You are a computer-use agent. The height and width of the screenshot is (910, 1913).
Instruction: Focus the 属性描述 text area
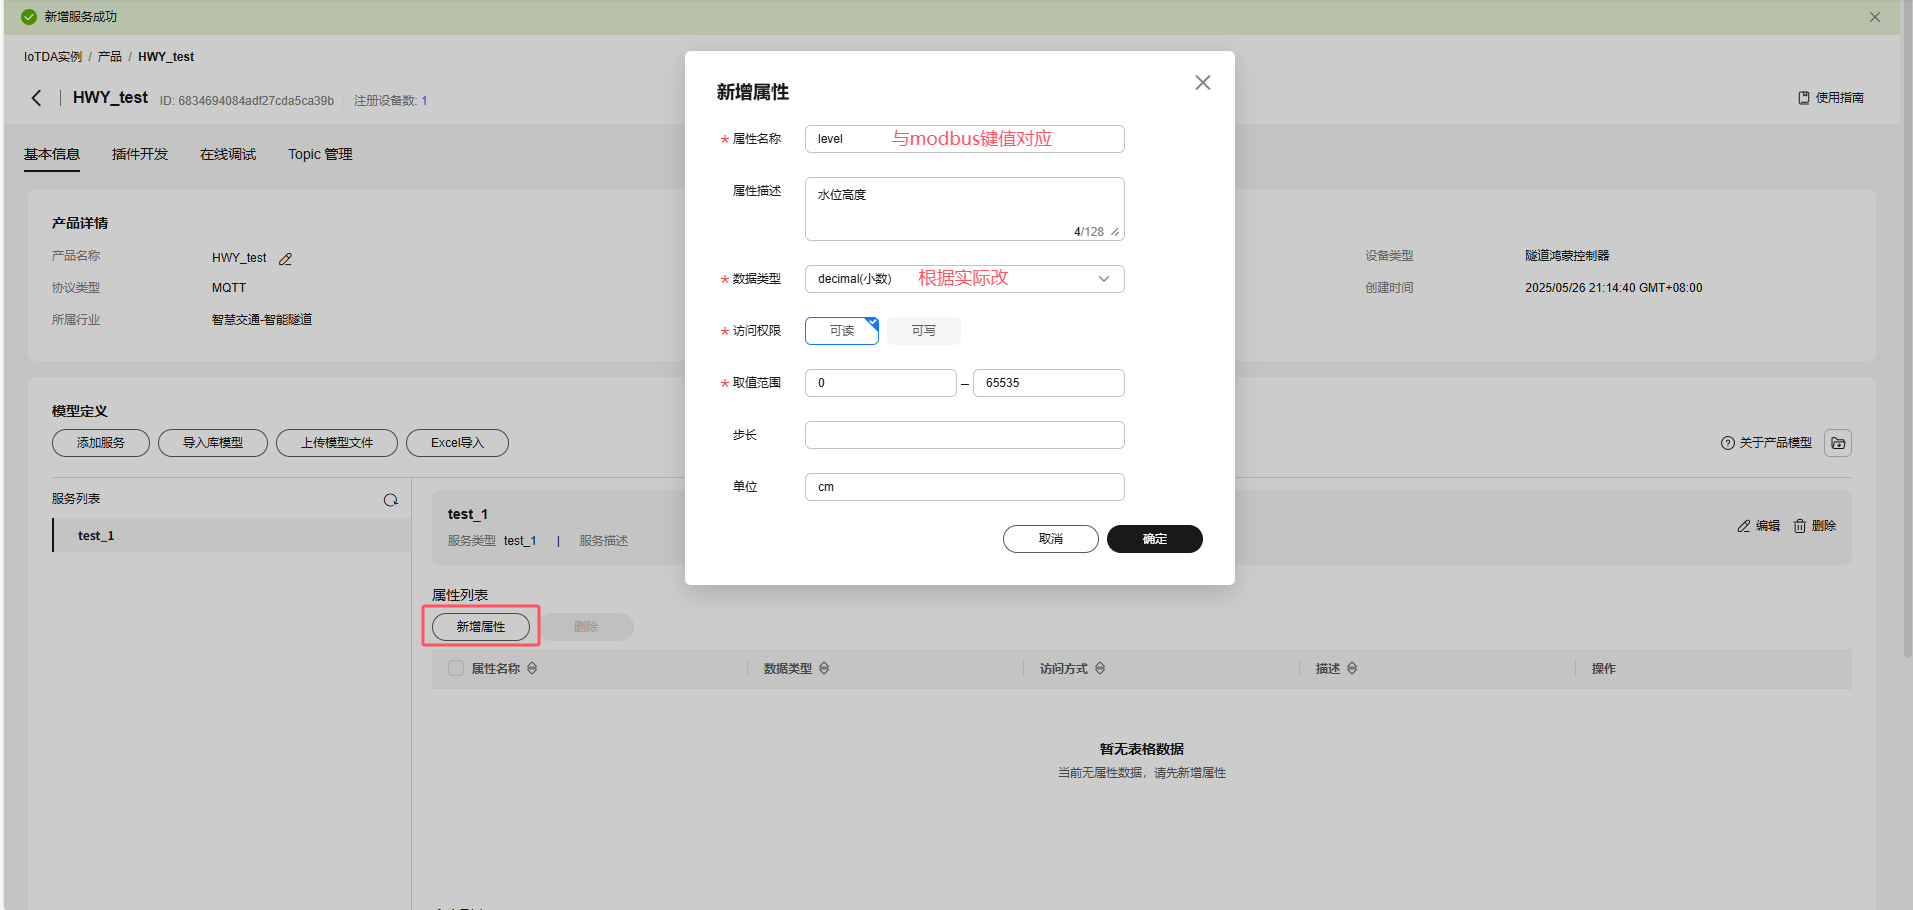[x=965, y=209]
